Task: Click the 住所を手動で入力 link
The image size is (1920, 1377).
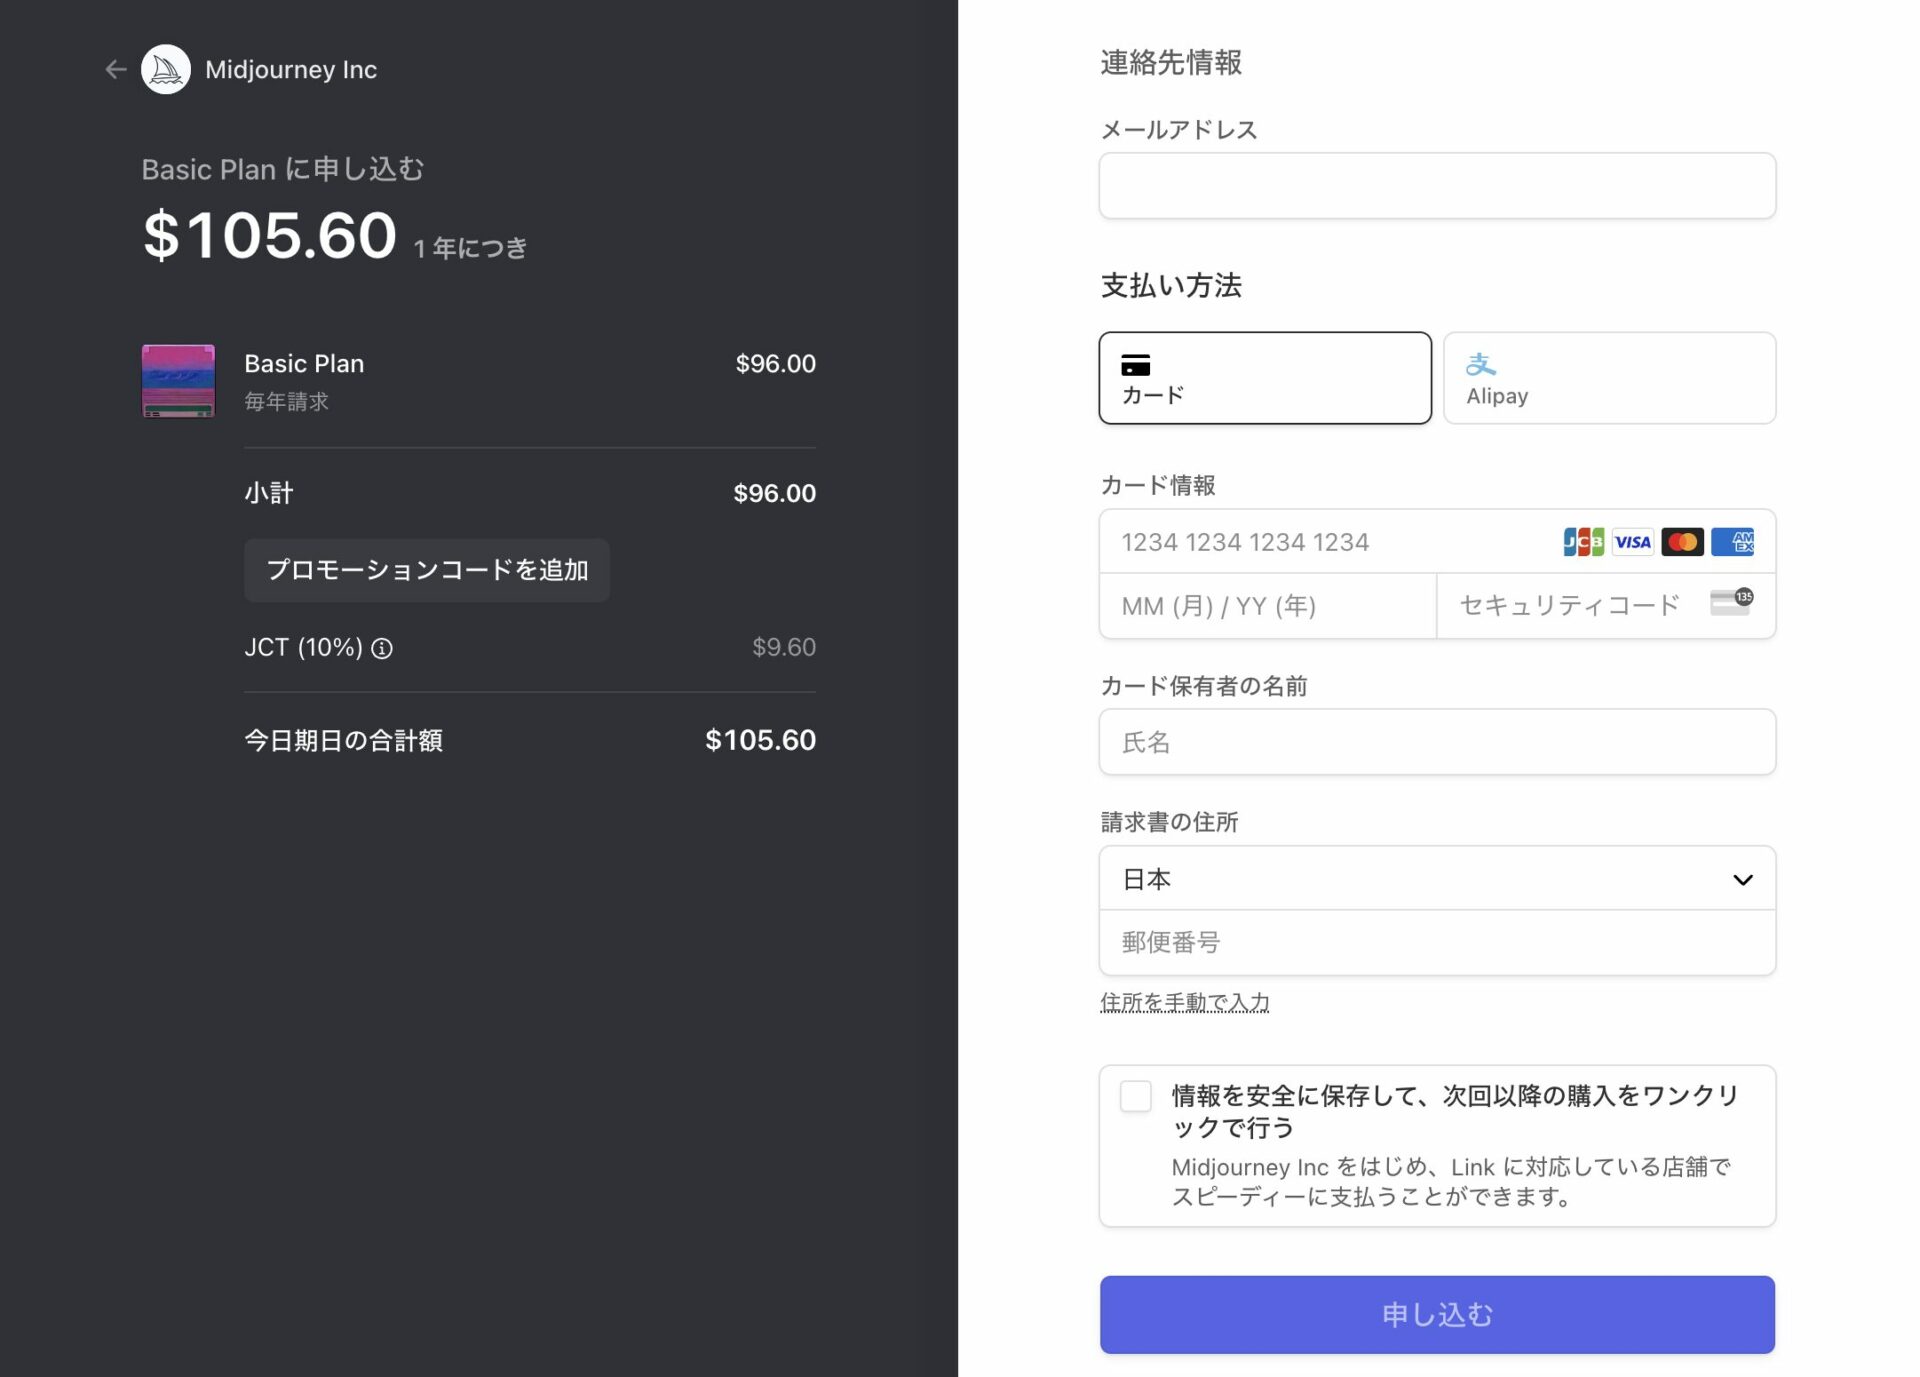Action: click(1184, 1001)
